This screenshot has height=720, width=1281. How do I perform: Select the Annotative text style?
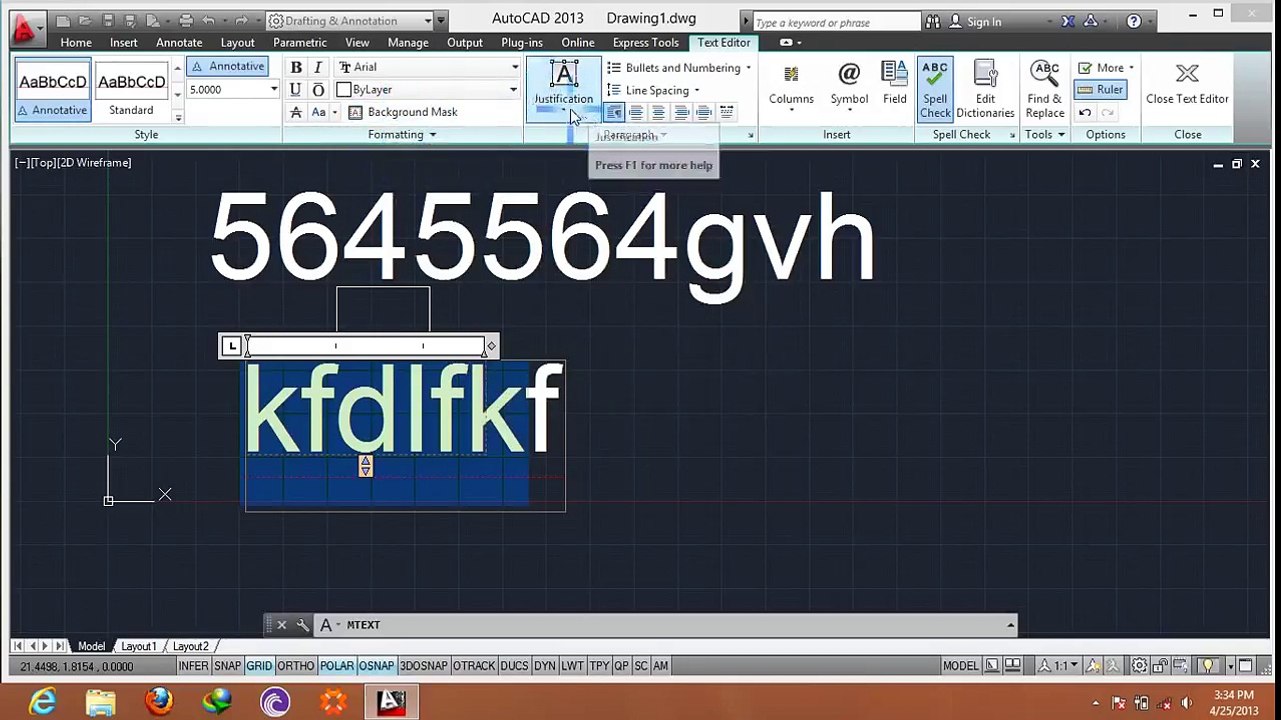point(53,90)
